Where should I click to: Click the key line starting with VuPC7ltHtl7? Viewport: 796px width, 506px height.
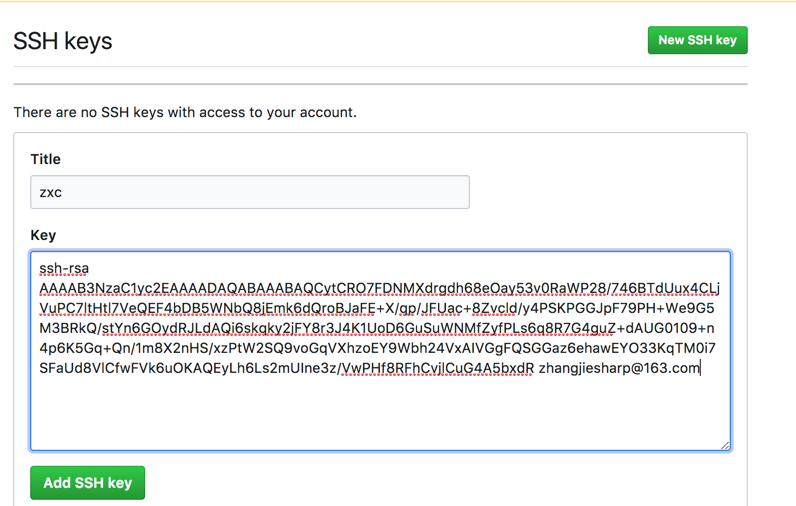click(x=377, y=308)
